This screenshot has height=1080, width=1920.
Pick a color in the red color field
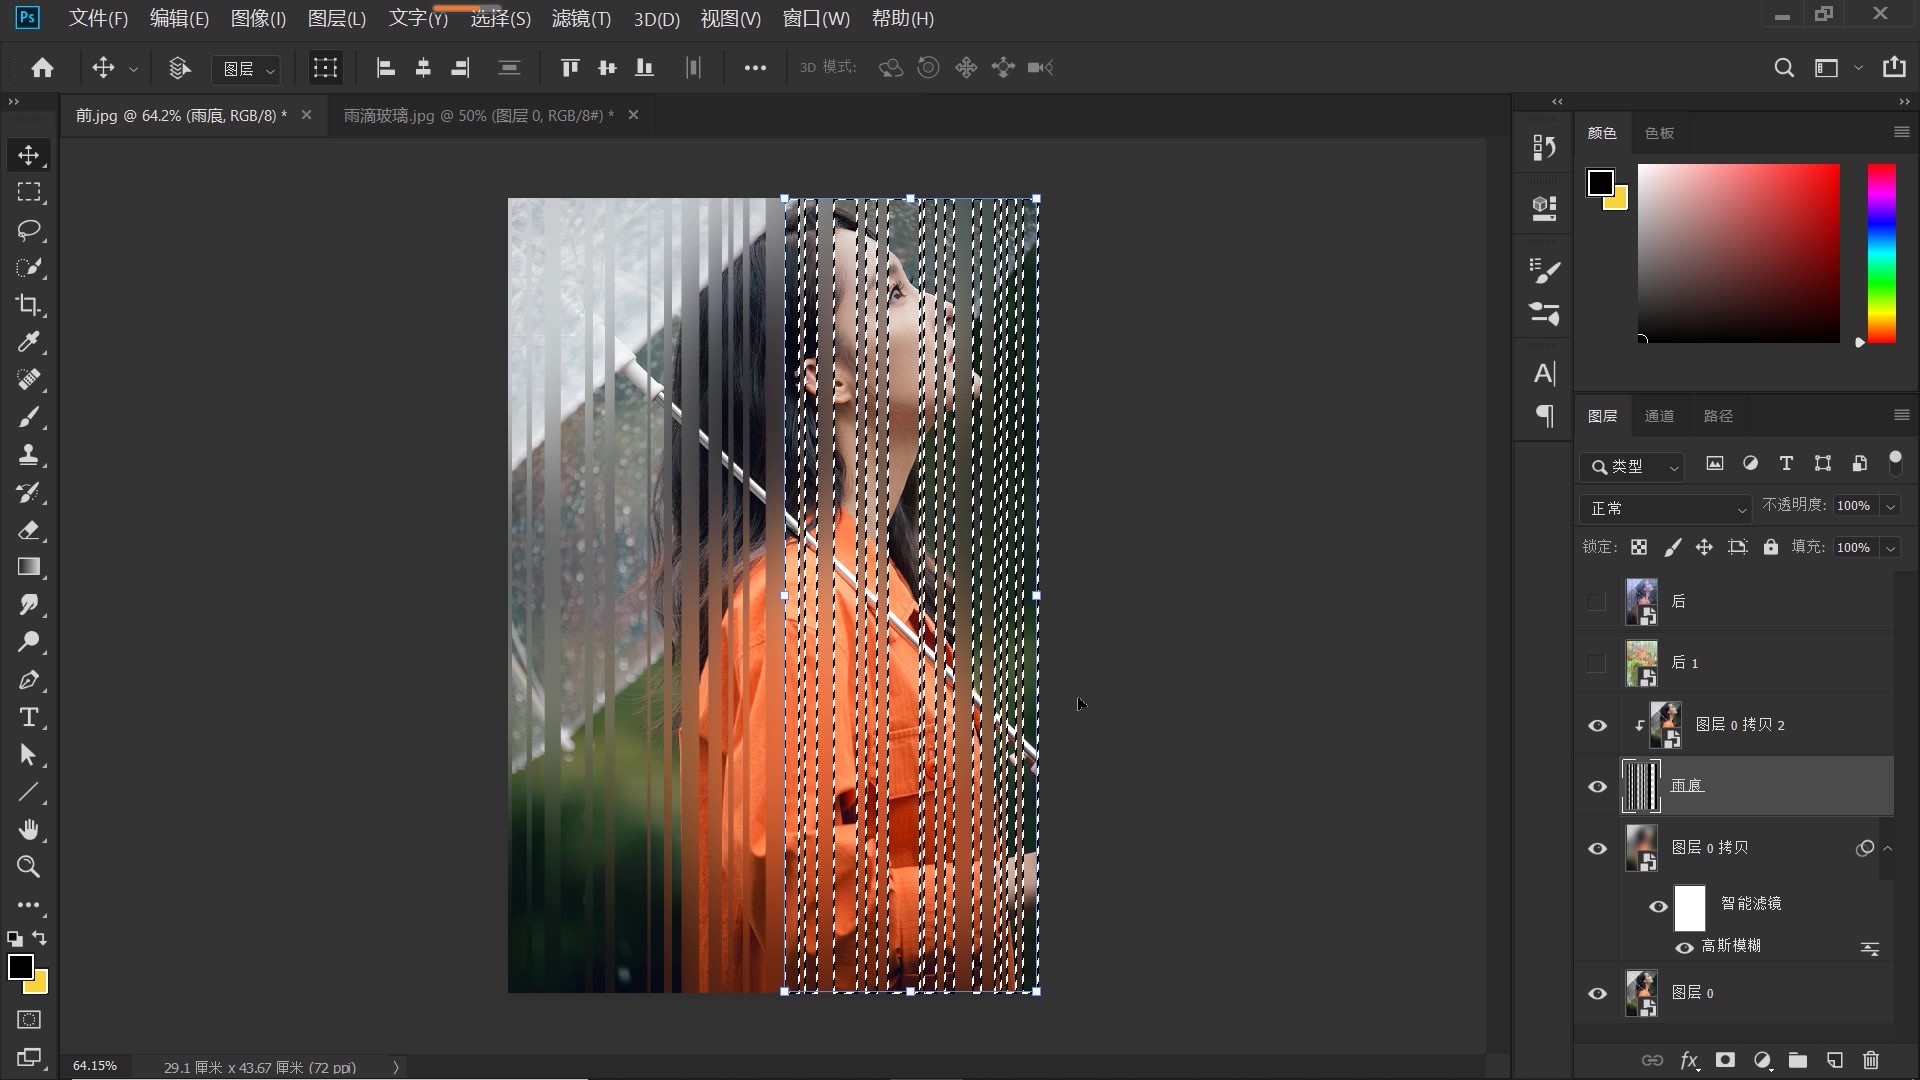[x=1738, y=254]
